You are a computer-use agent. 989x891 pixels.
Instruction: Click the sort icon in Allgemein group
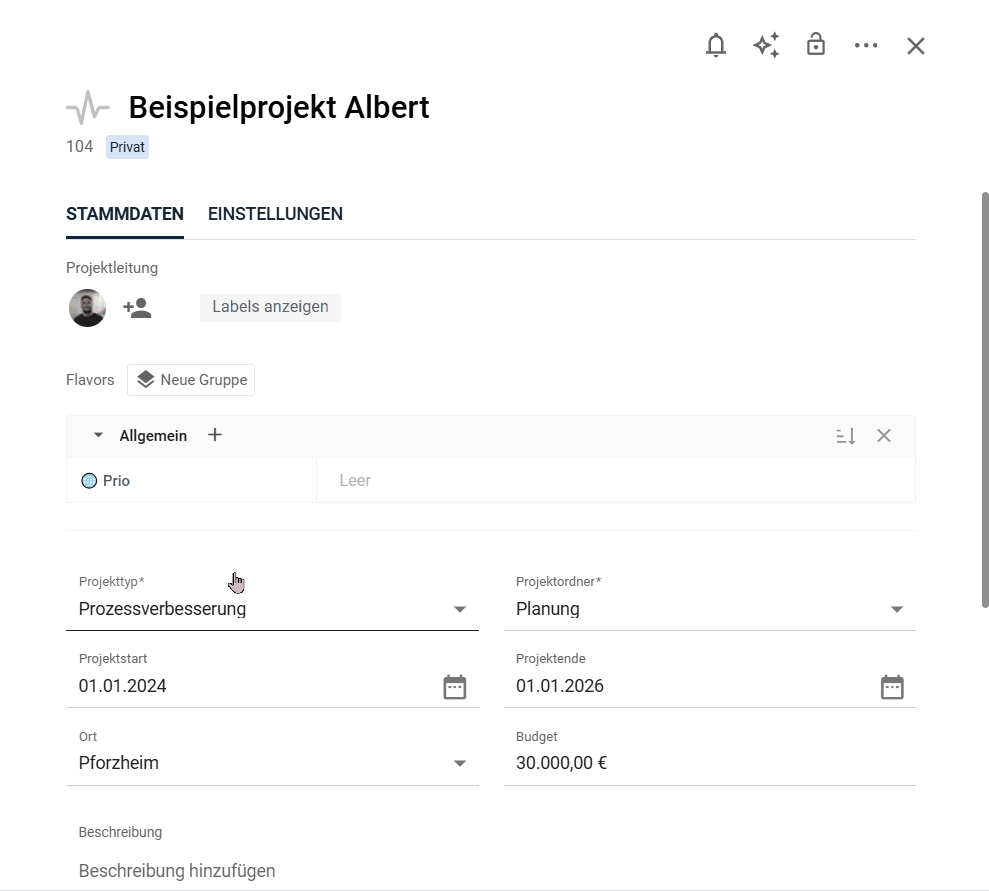[x=846, y=436]
